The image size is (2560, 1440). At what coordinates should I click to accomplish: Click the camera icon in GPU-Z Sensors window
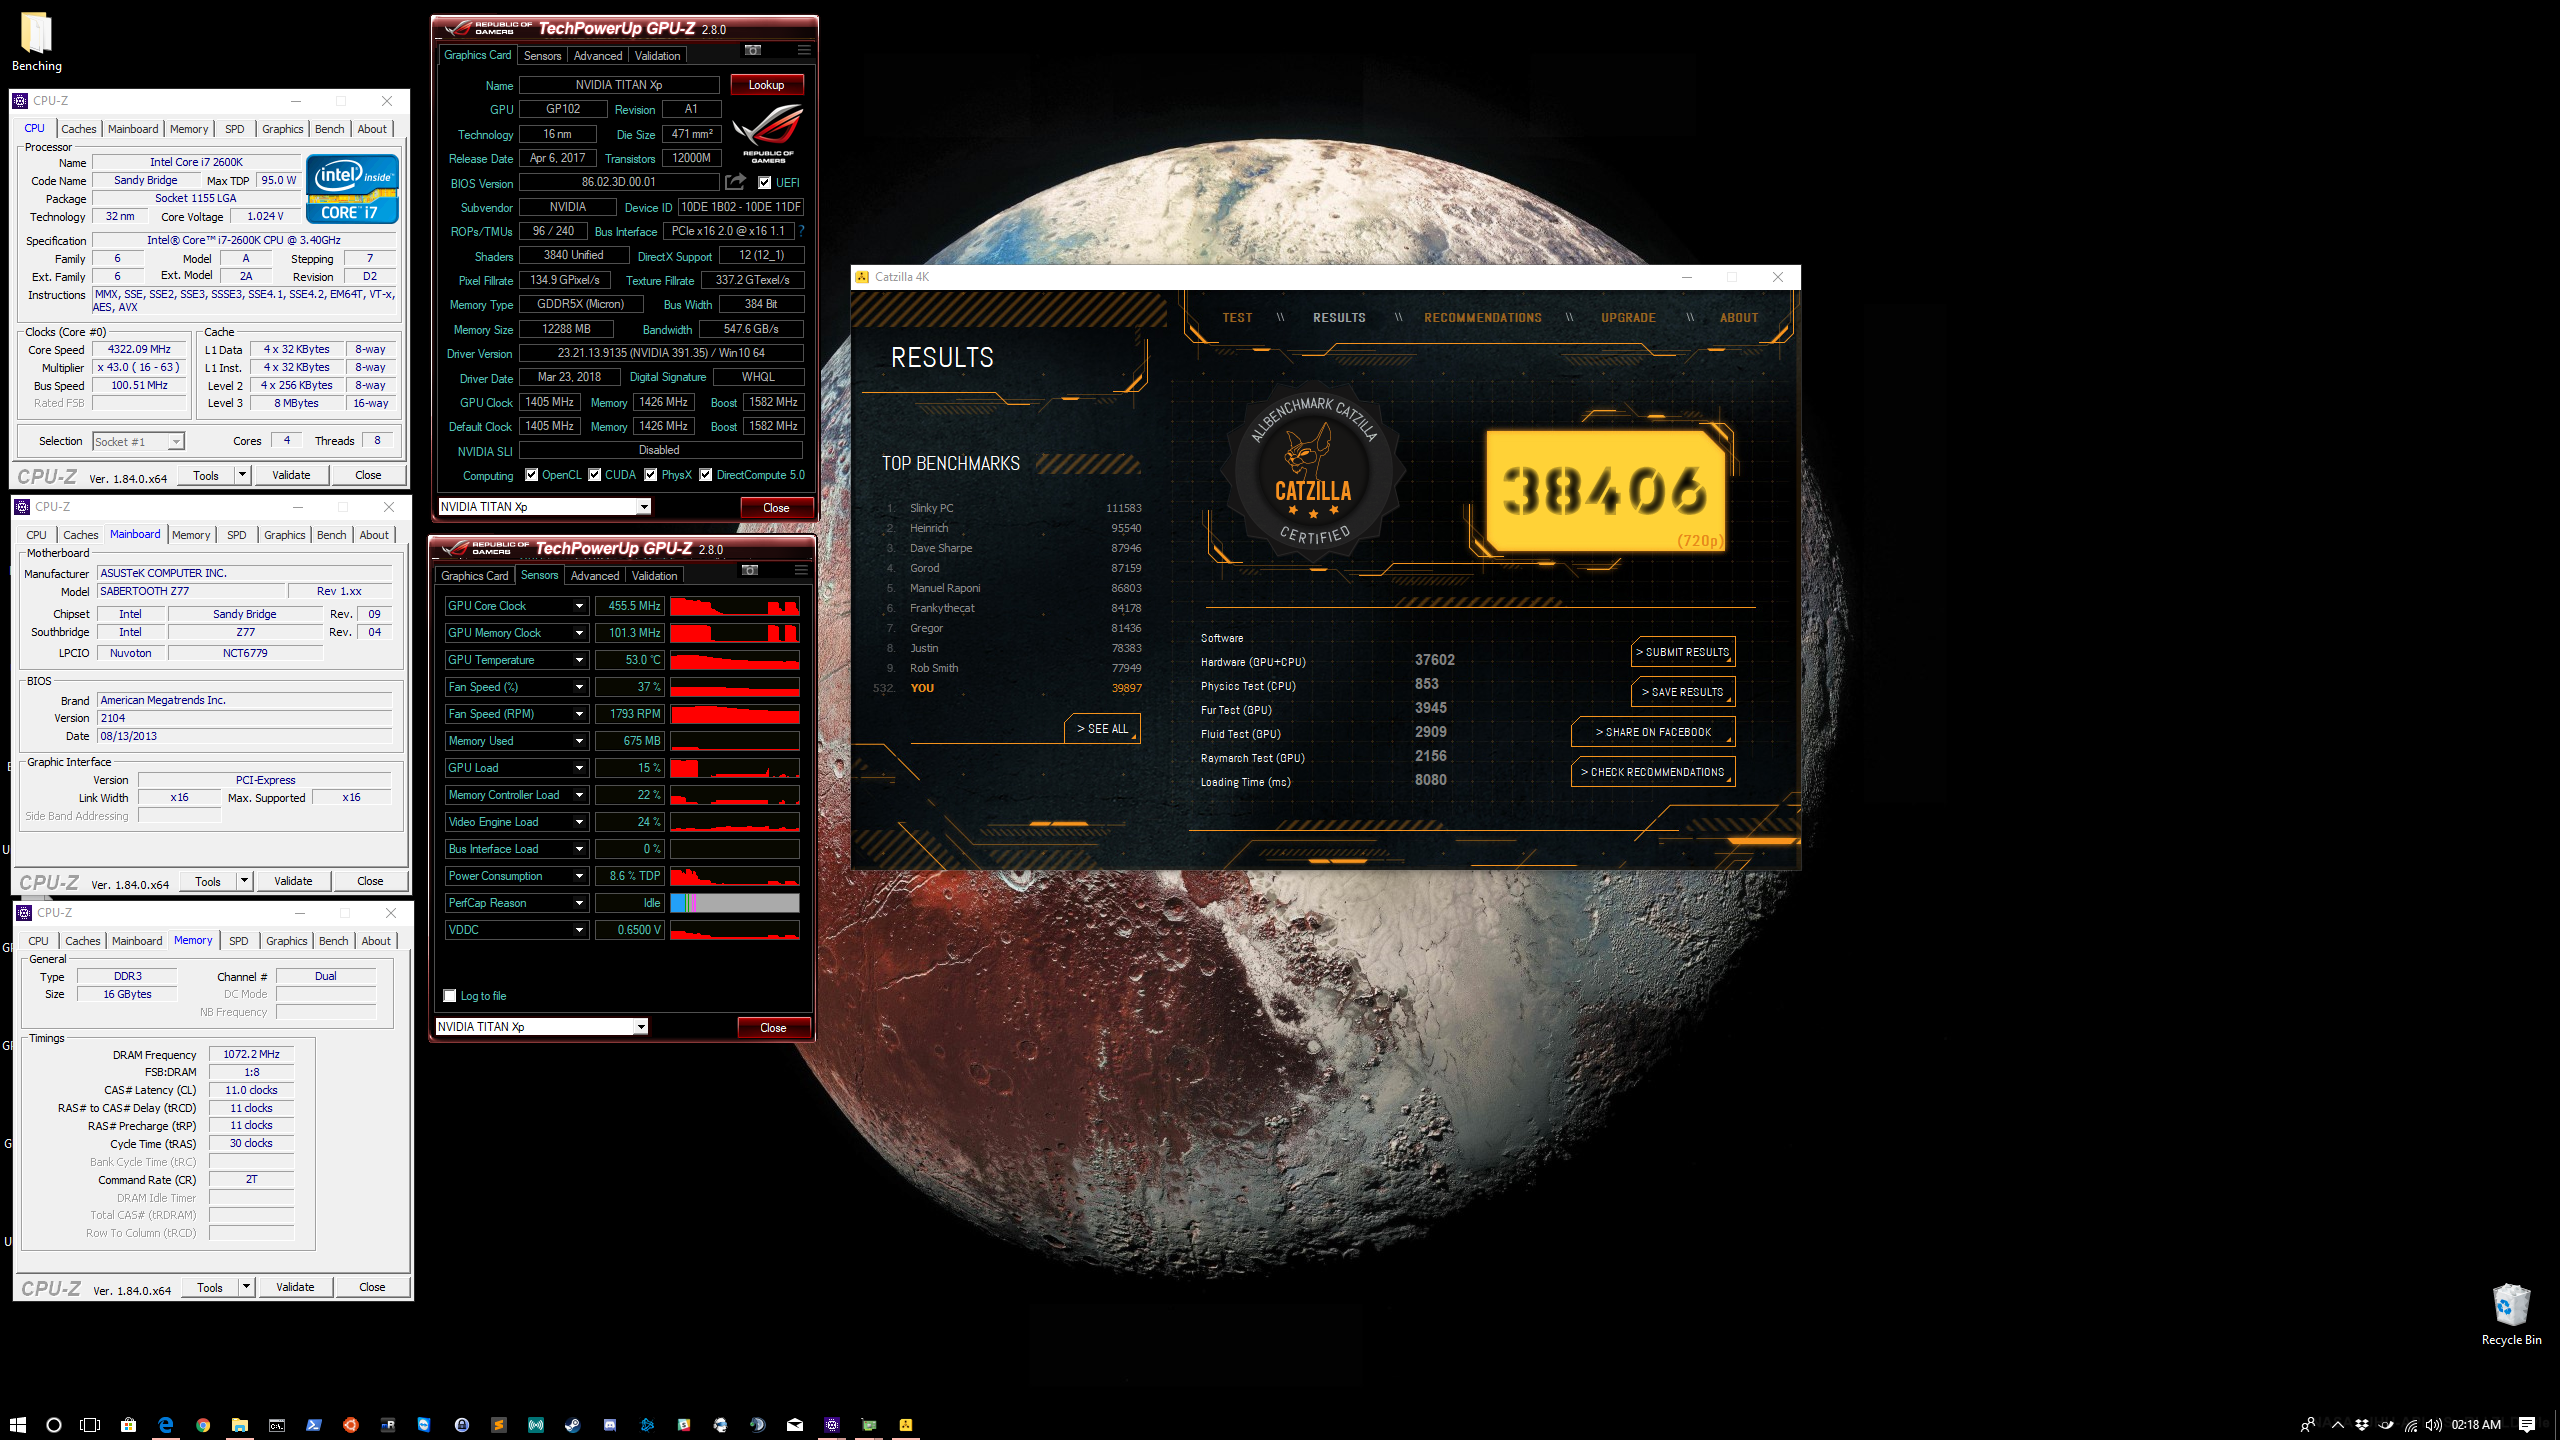(750, 570)
